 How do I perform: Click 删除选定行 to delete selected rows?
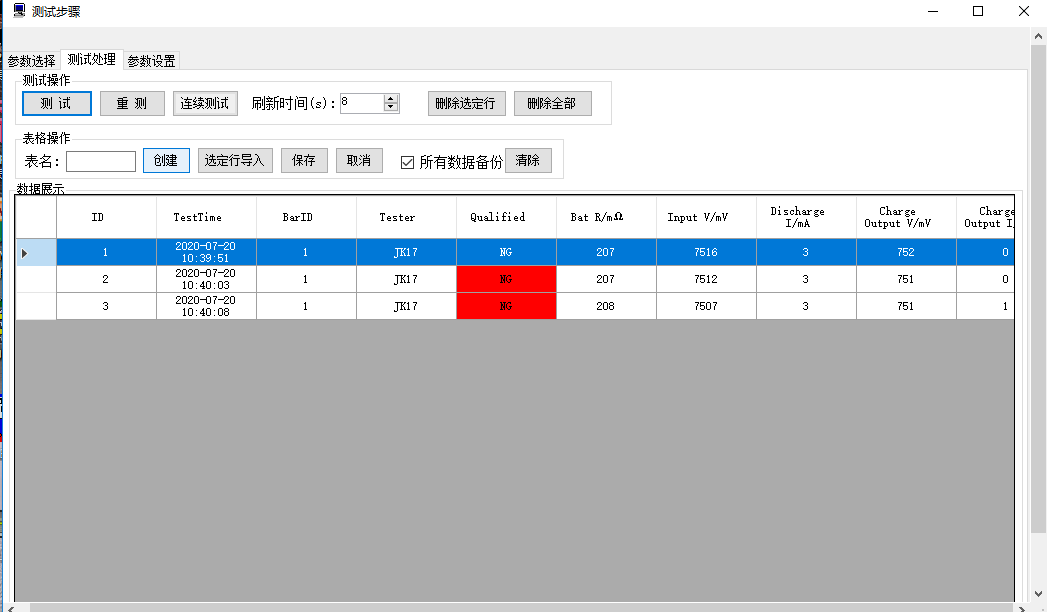click(x=466, y=103)
